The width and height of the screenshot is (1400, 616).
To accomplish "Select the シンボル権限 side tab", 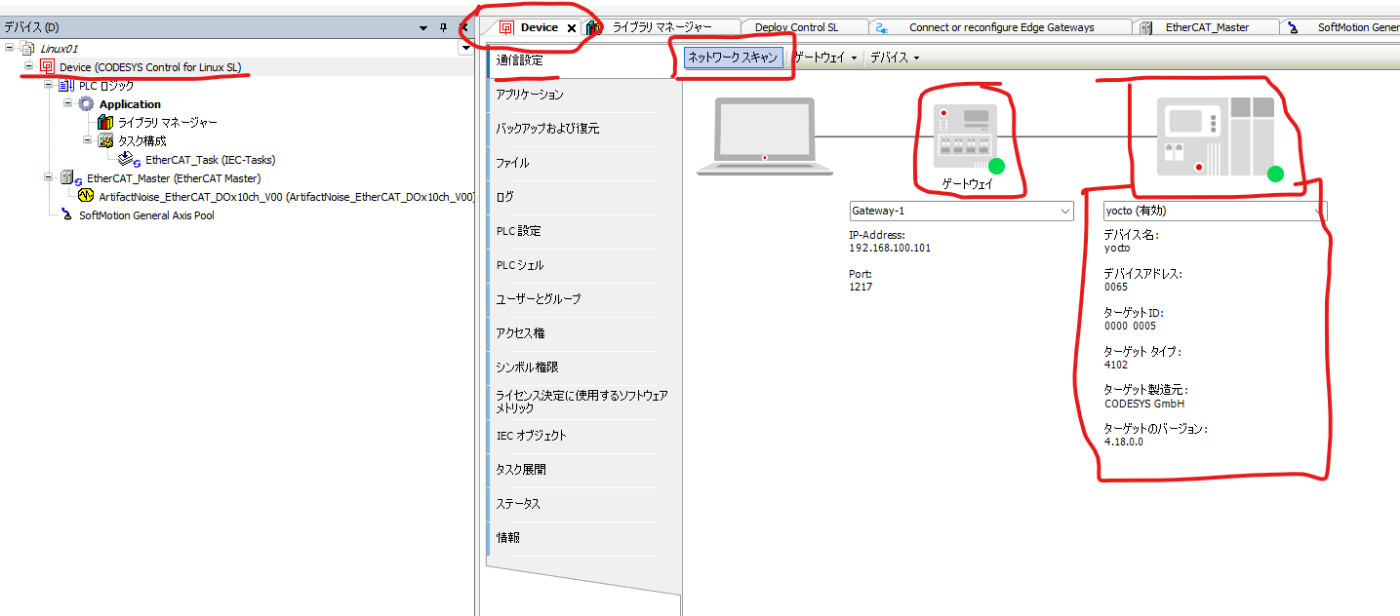I will pyautogui.click(x=584, y=366).
